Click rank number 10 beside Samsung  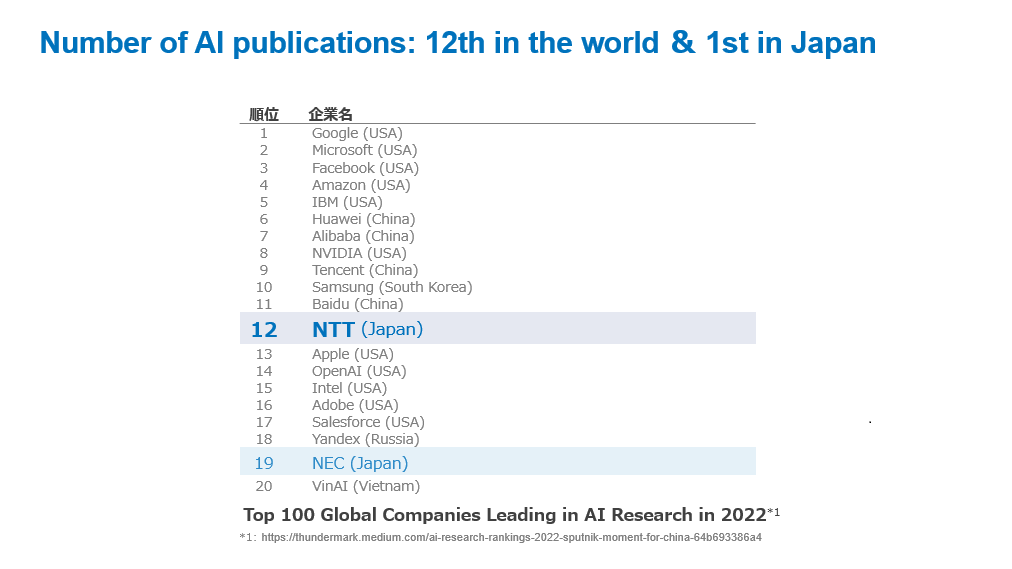[x=264, y=287]
